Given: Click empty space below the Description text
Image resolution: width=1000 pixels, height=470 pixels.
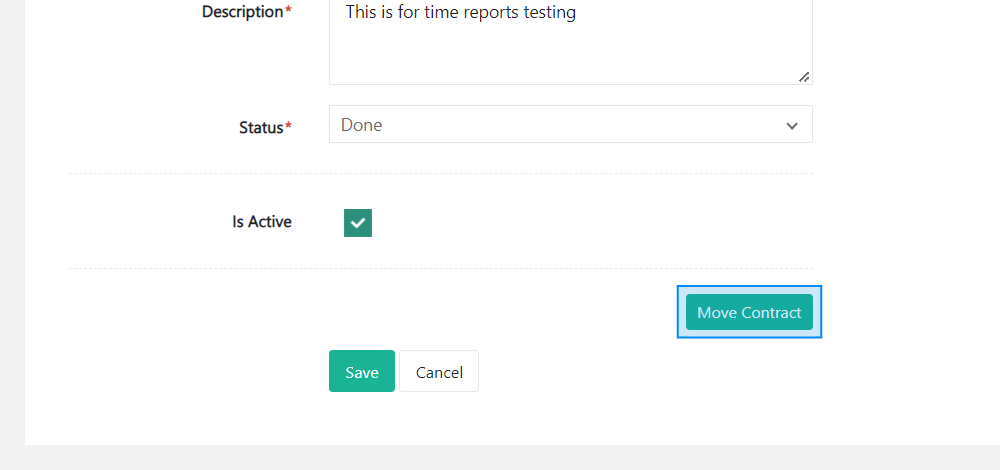Looking at the screenshot, I should coord(570,55).
